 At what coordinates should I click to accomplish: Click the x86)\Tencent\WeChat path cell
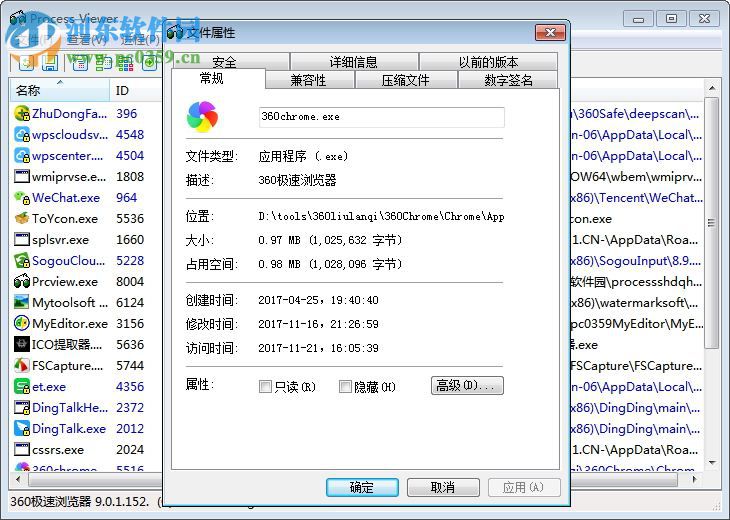[636, 197]
